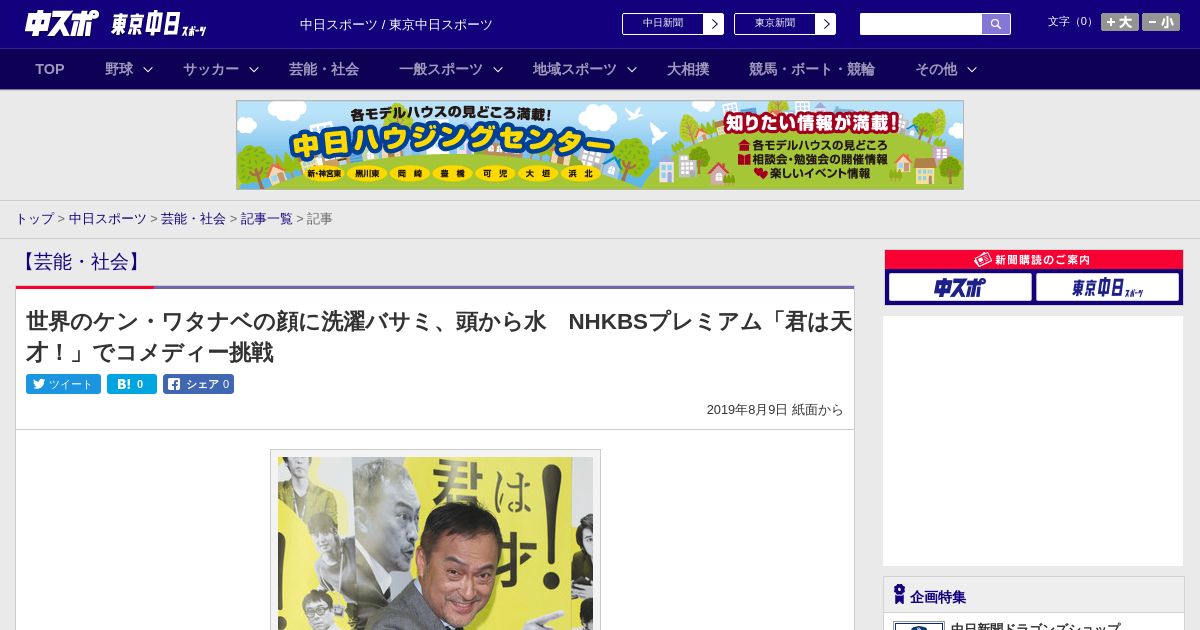The image size is (1200, 630).
Task: Click the 中スポ subscription button
Action: point(960,288)
